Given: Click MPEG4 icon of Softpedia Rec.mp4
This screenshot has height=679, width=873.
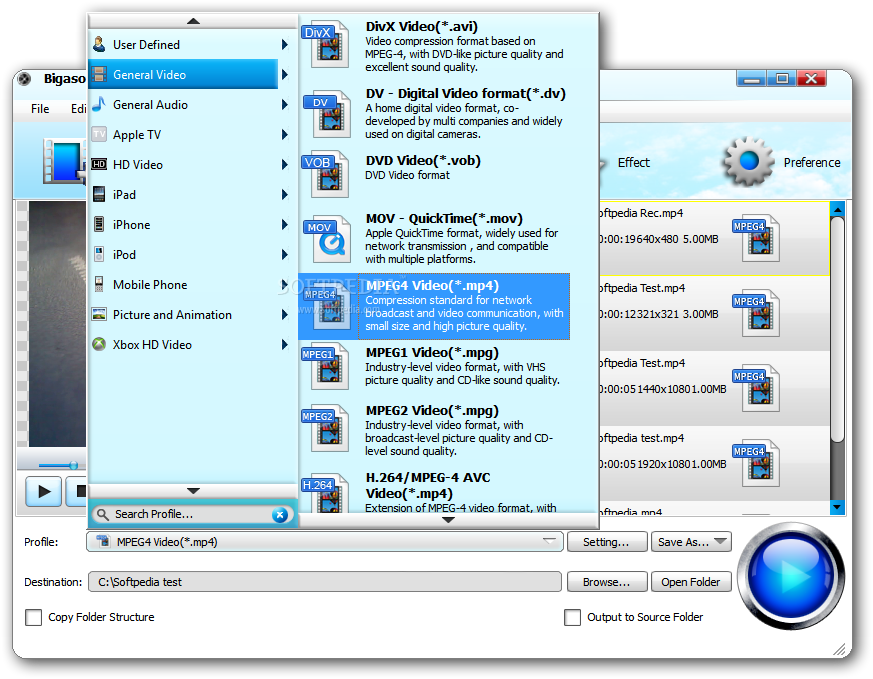Looking at the screenshot, I should tap(757, 239).
